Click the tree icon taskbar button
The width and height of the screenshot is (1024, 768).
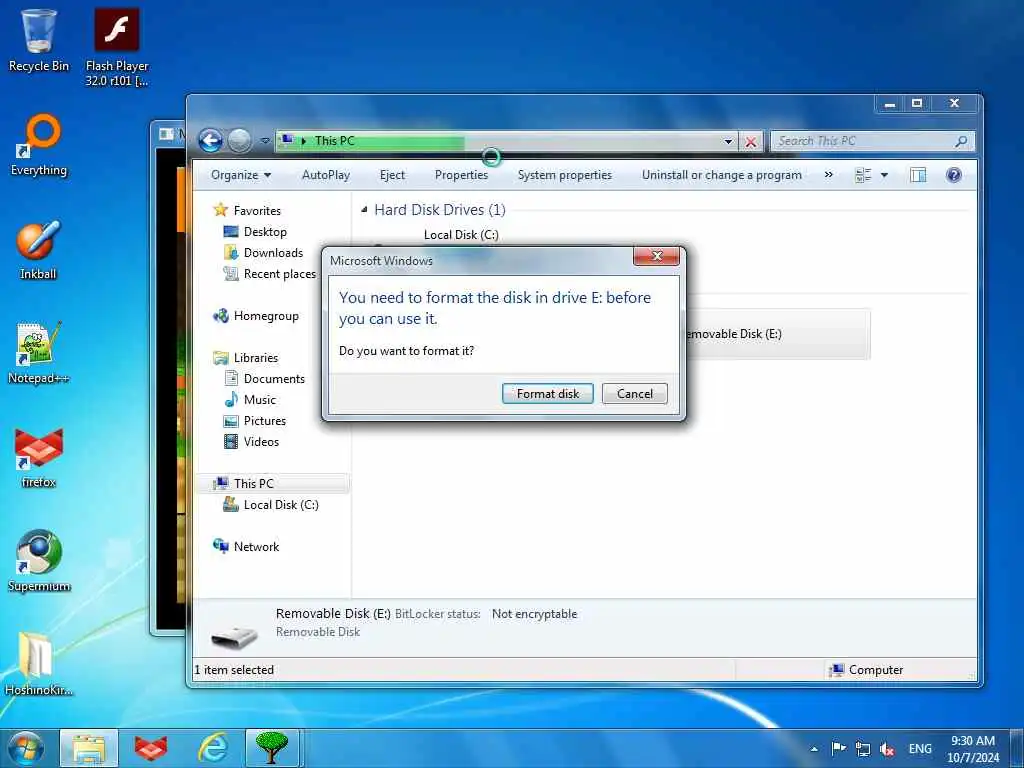point(272,748)
